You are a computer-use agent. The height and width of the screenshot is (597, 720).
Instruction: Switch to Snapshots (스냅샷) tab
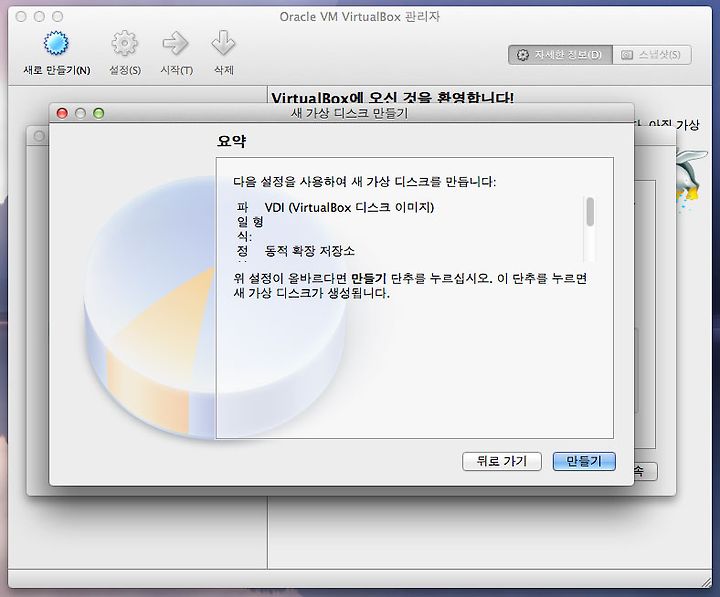(x=652, y=55)
